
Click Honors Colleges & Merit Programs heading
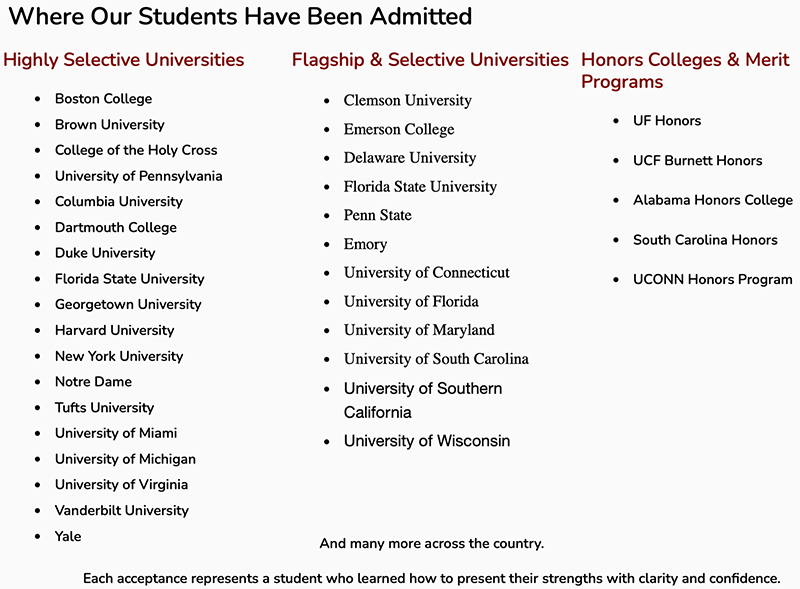pyautogui.click(x=685, y=70)
